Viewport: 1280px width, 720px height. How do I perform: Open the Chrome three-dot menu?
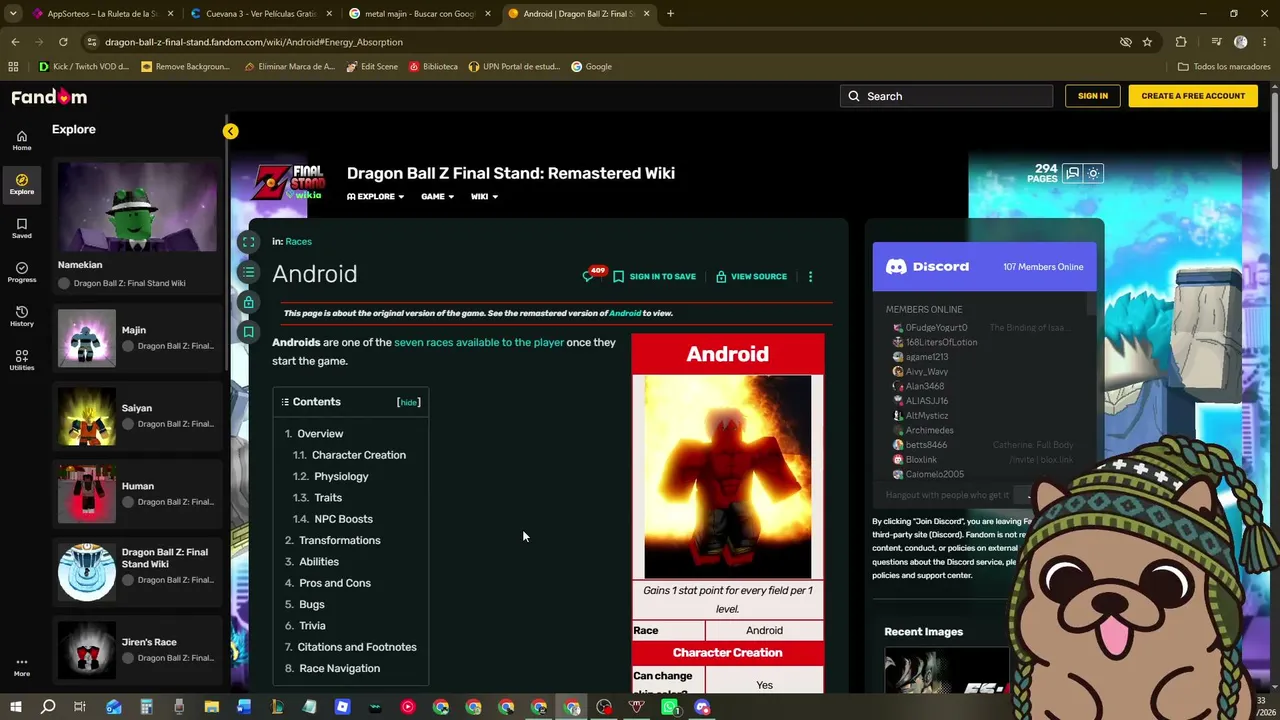1263,42
